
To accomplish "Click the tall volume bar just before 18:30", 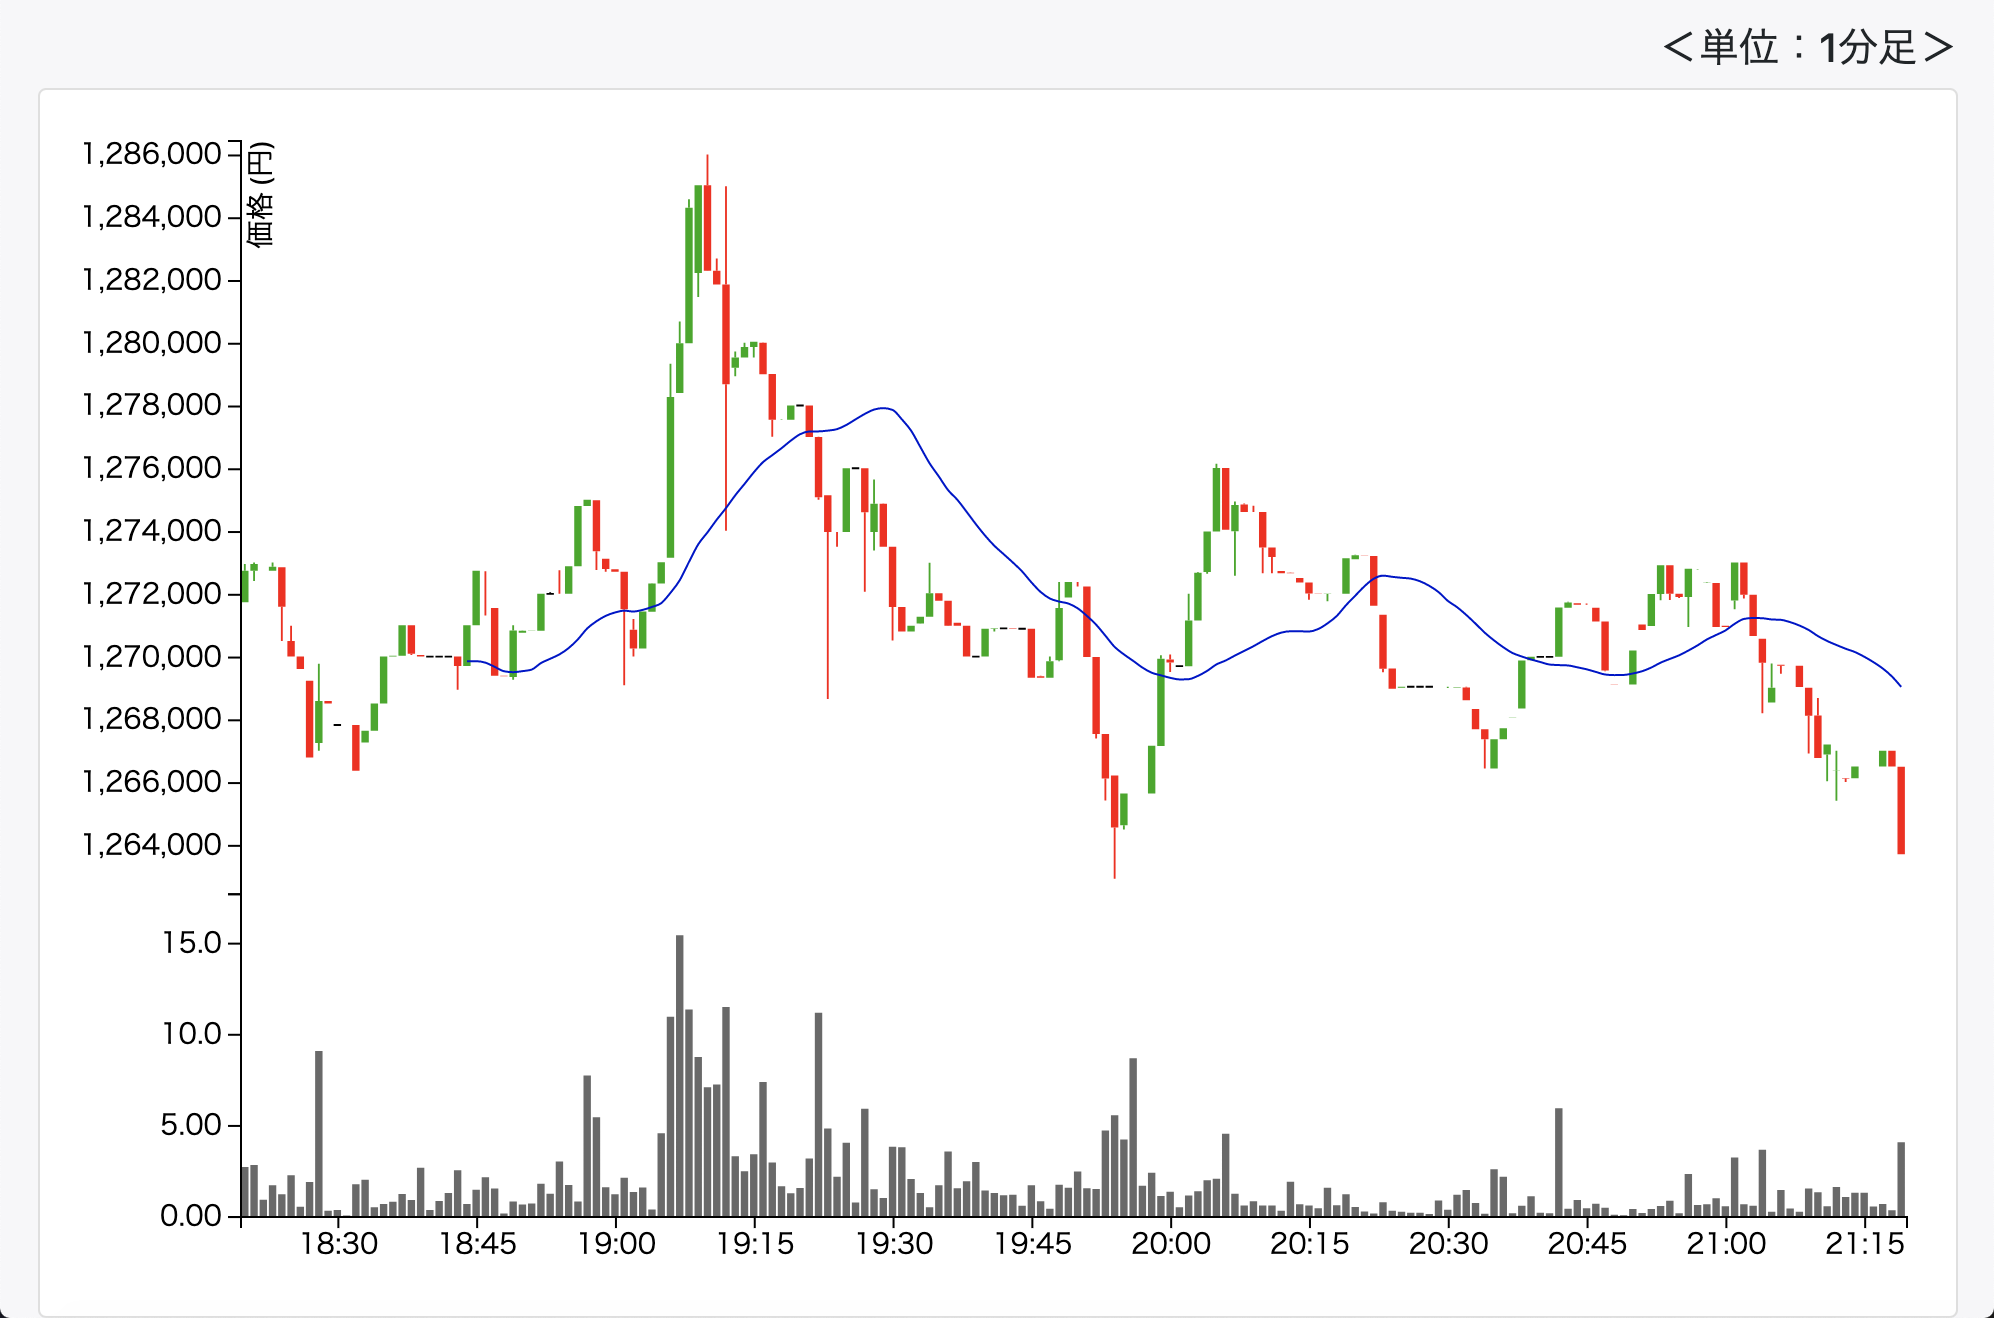I will (319, 1133).
